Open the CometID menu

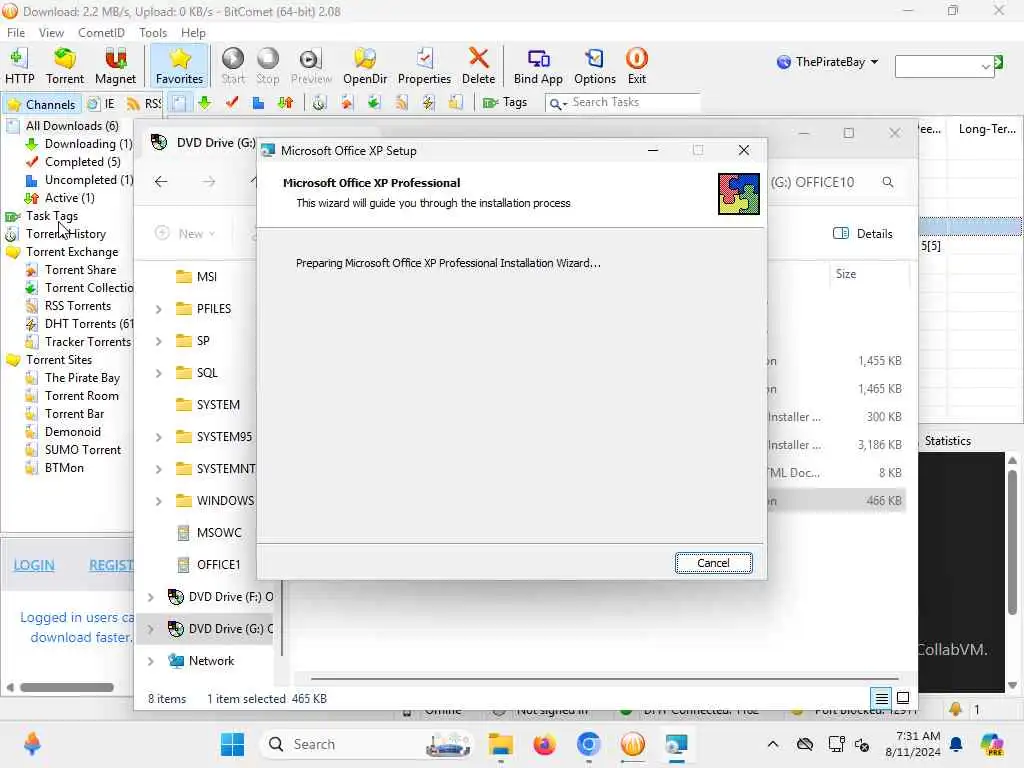[101, 33]
